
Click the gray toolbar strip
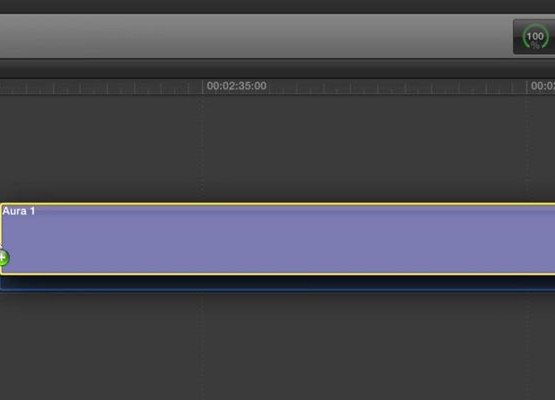tap(255, 36)
